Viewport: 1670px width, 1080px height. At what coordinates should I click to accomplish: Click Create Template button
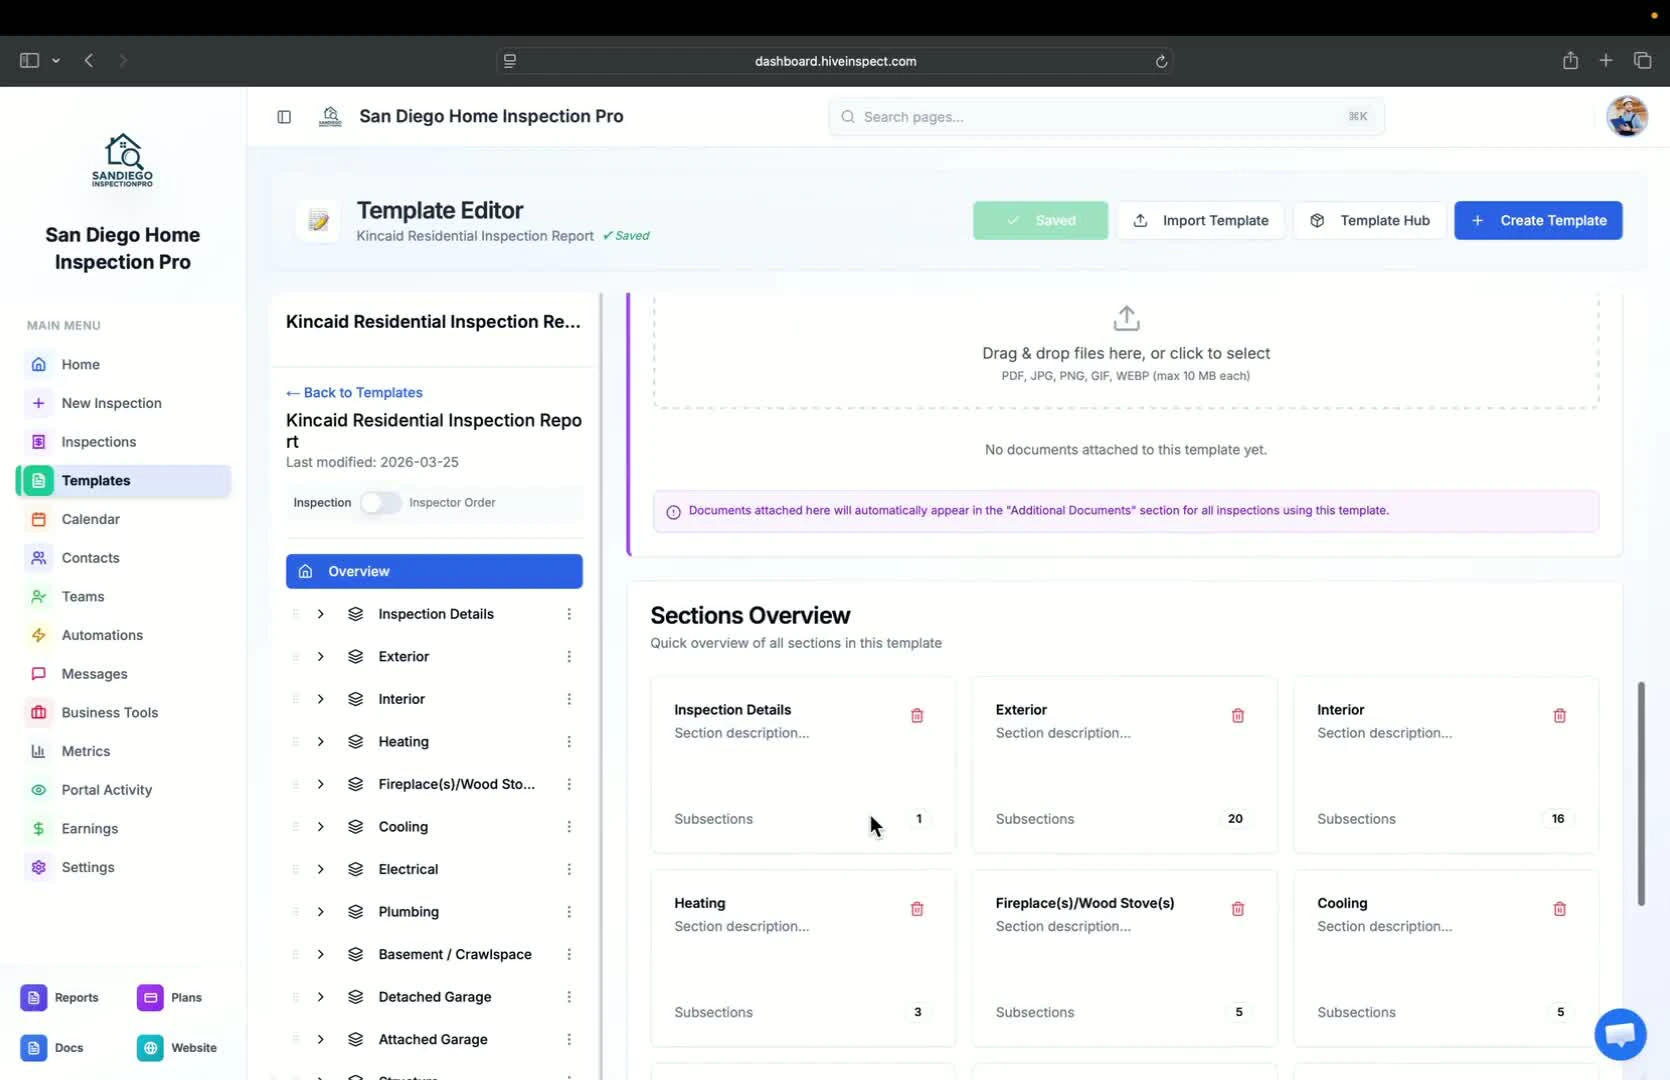[1538, 221]
